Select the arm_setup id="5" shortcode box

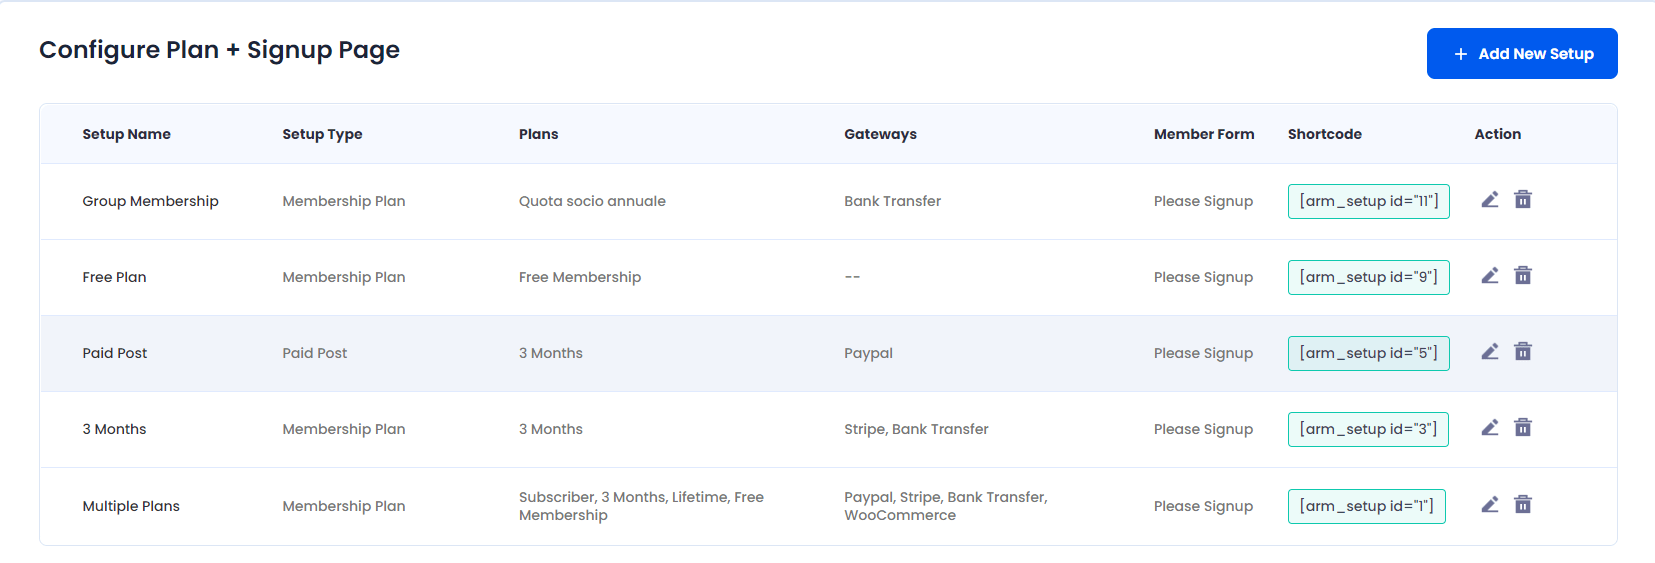1368,353
